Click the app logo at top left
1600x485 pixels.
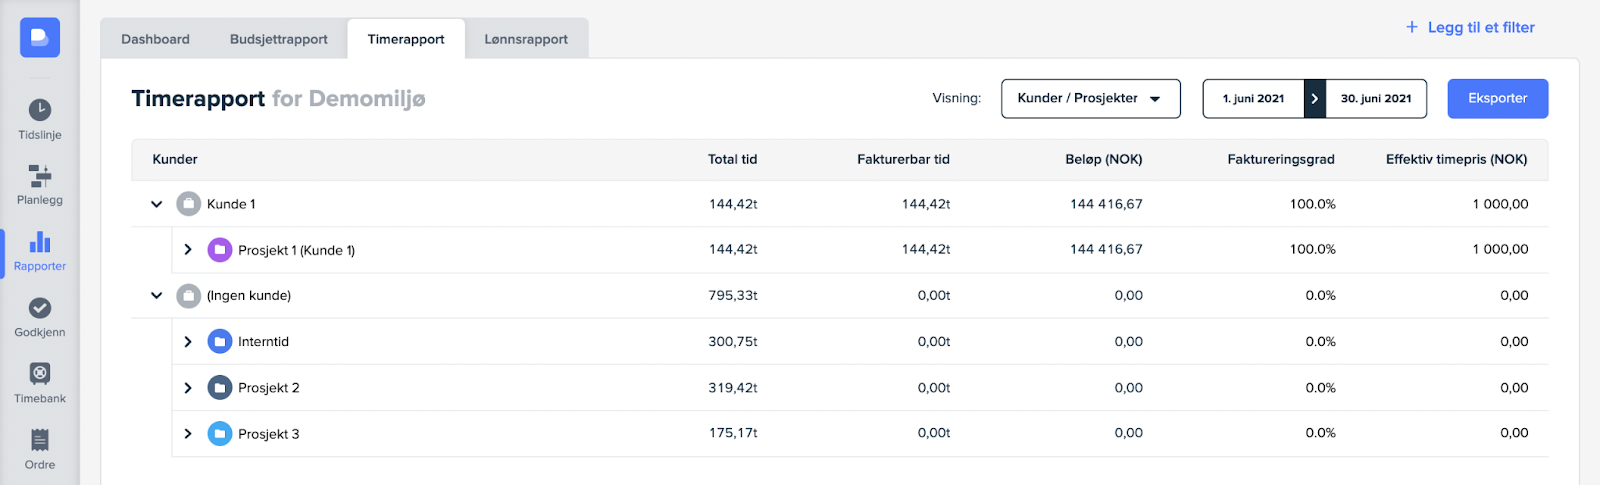(40, 38)
